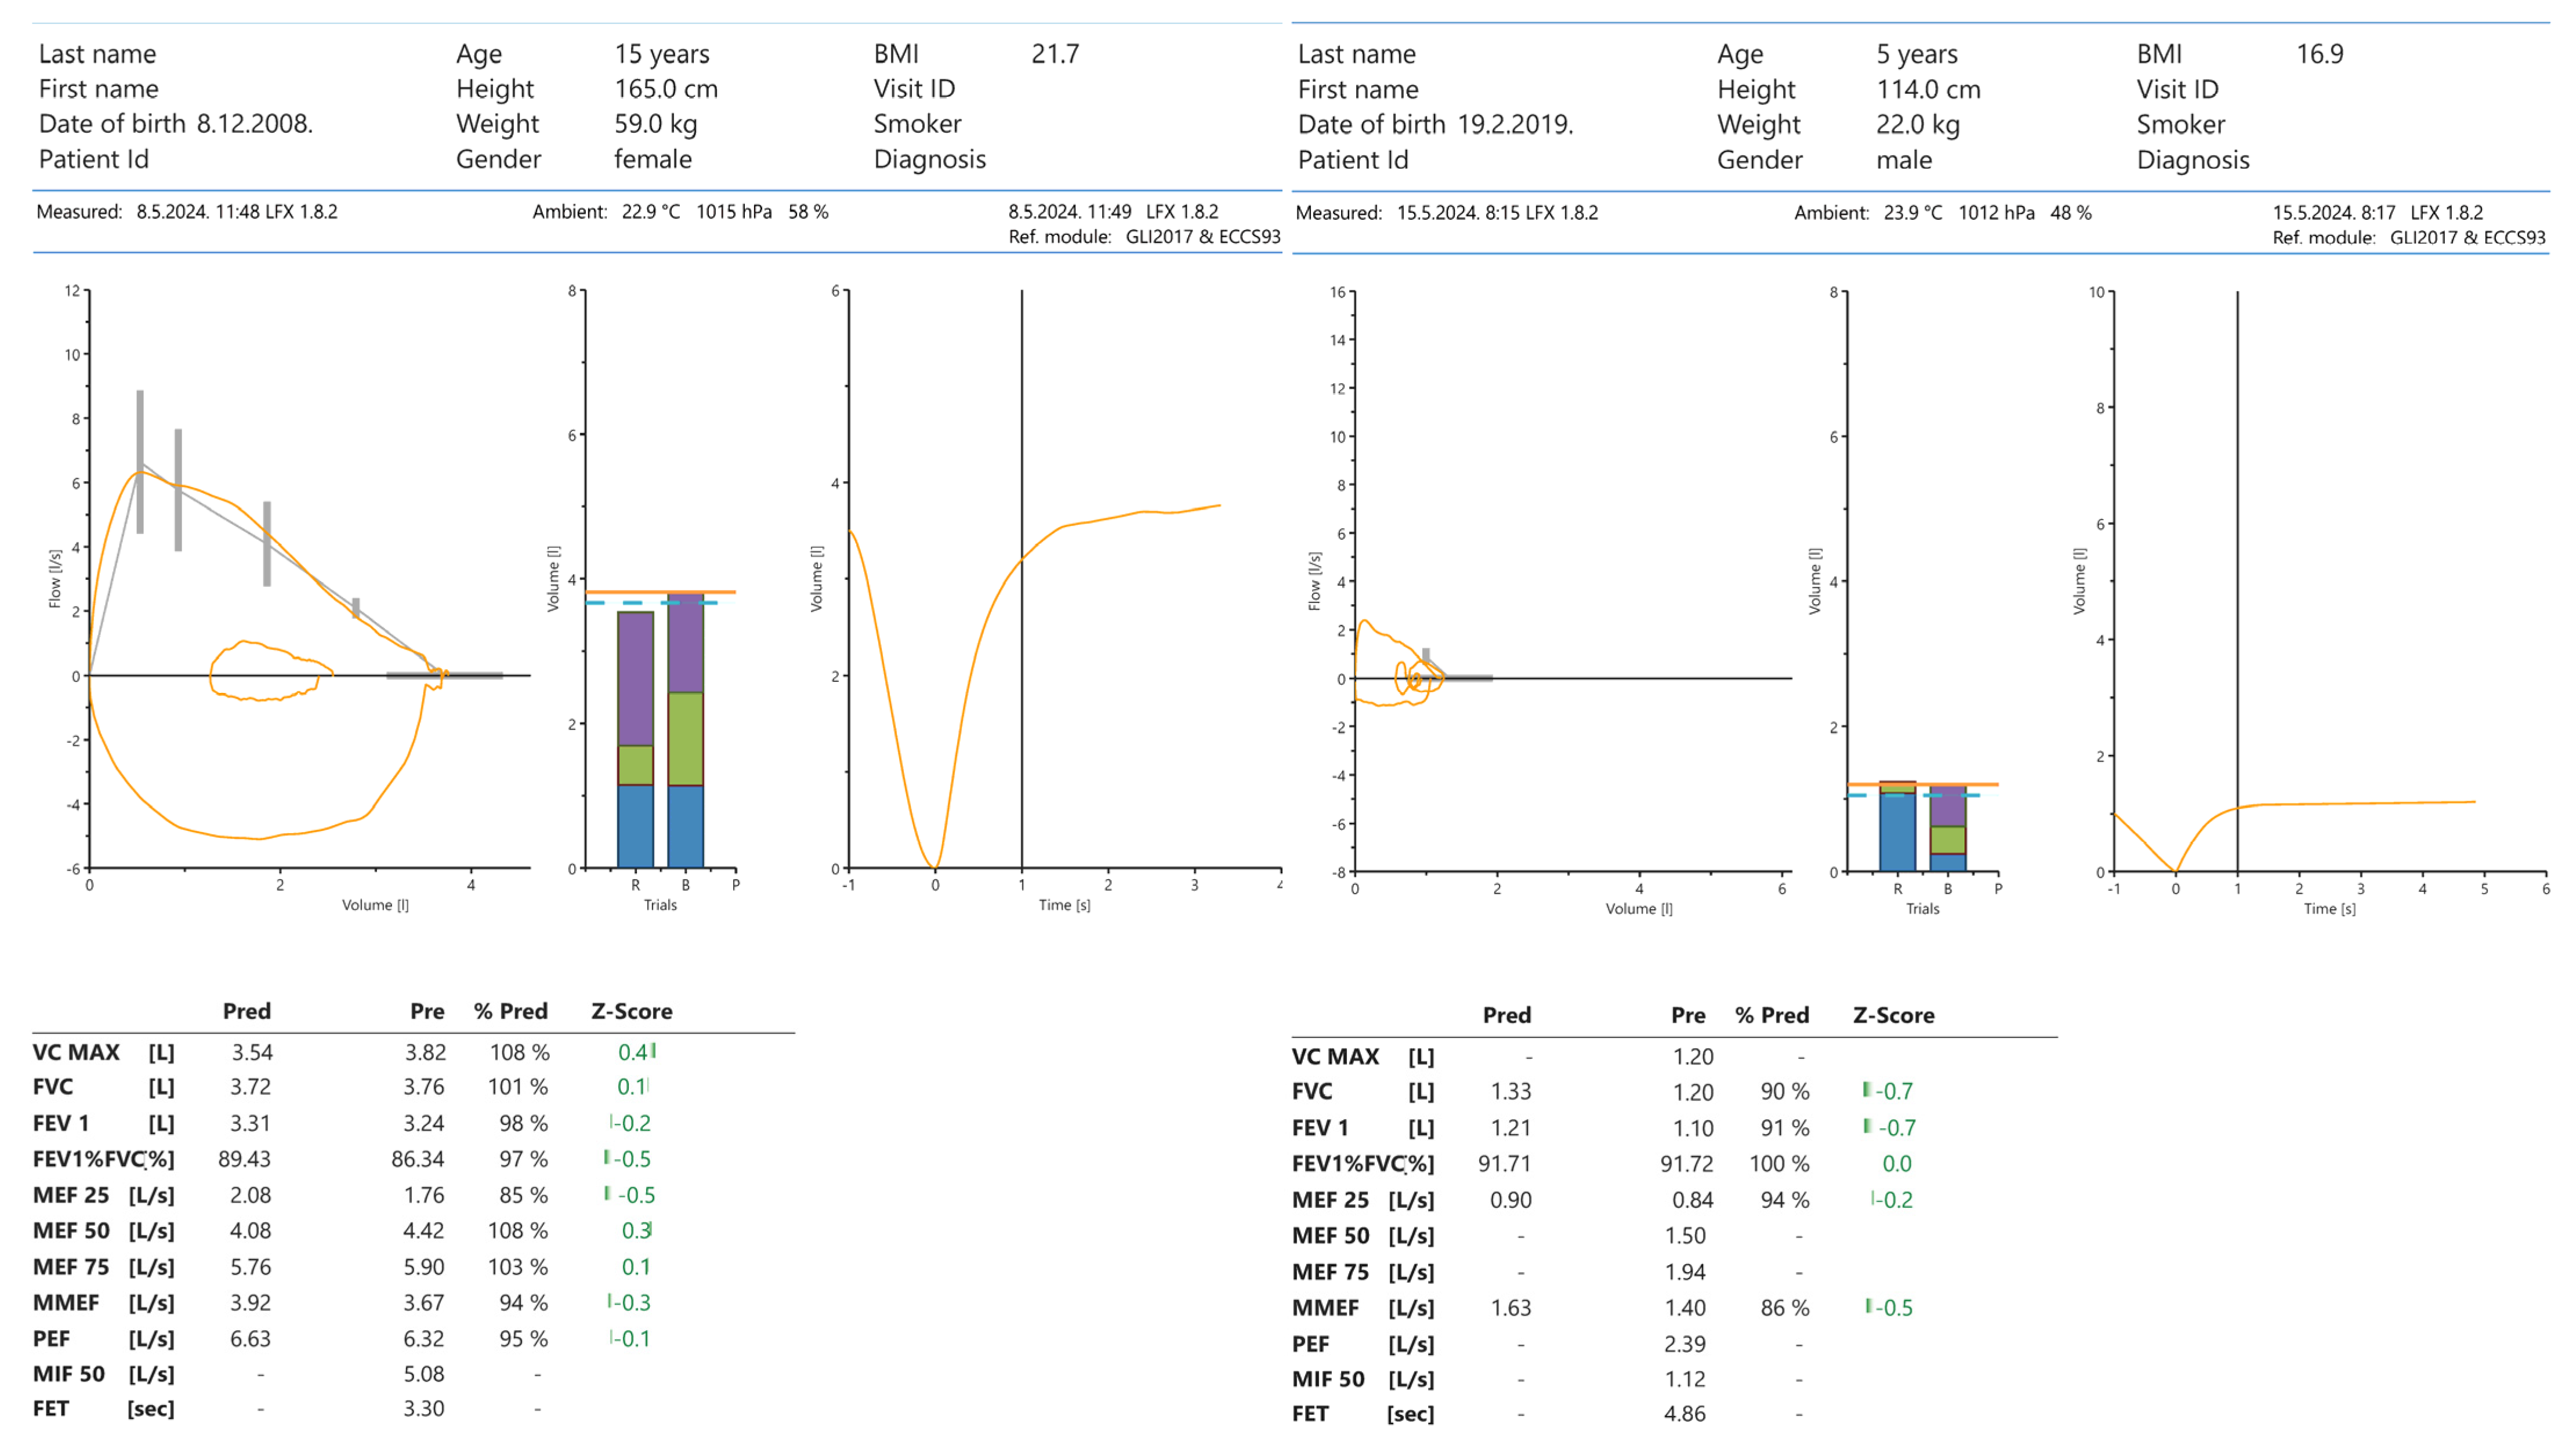
Task: Click the green segment of right trial B bar
Action: coord(1947,840)
